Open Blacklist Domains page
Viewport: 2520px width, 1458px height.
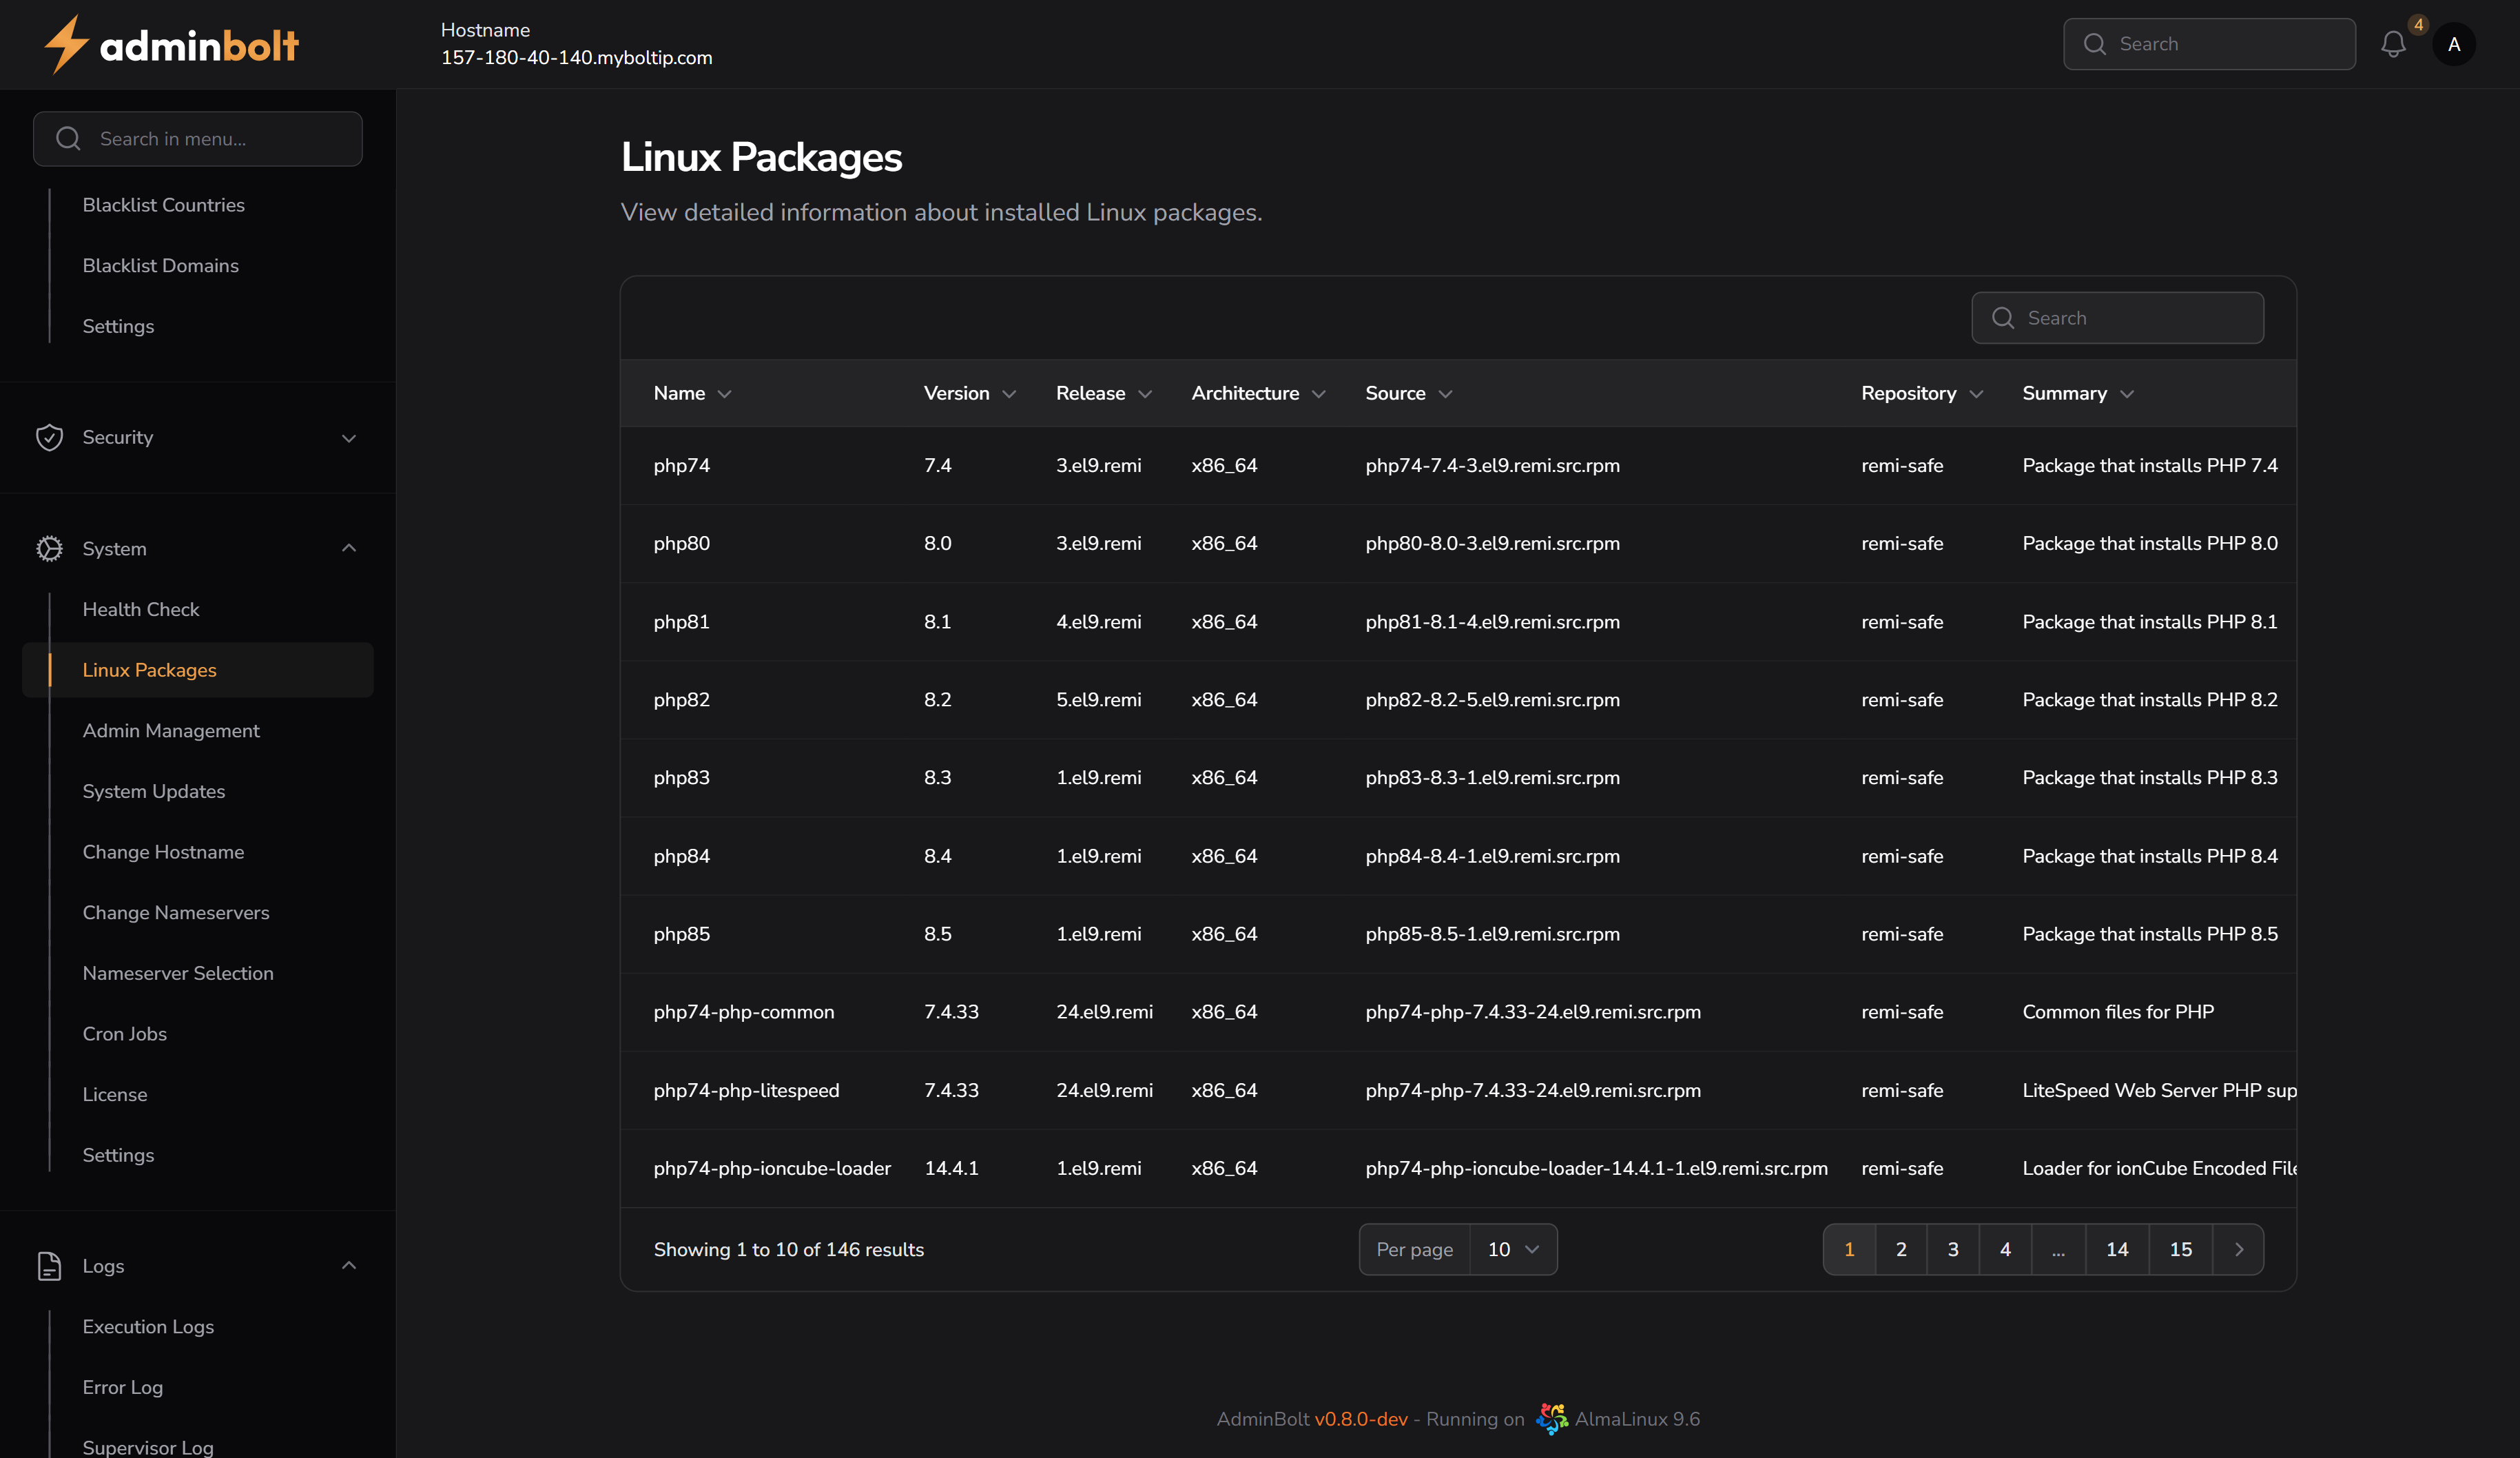tap(160, 265)
